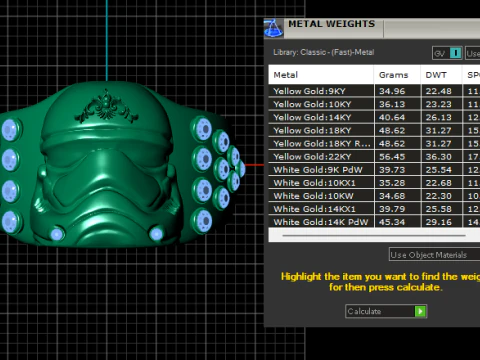Select the Yellow Gold:9KY row
Viewport: 480px width, 360px height.
click(x=374, y=91)
